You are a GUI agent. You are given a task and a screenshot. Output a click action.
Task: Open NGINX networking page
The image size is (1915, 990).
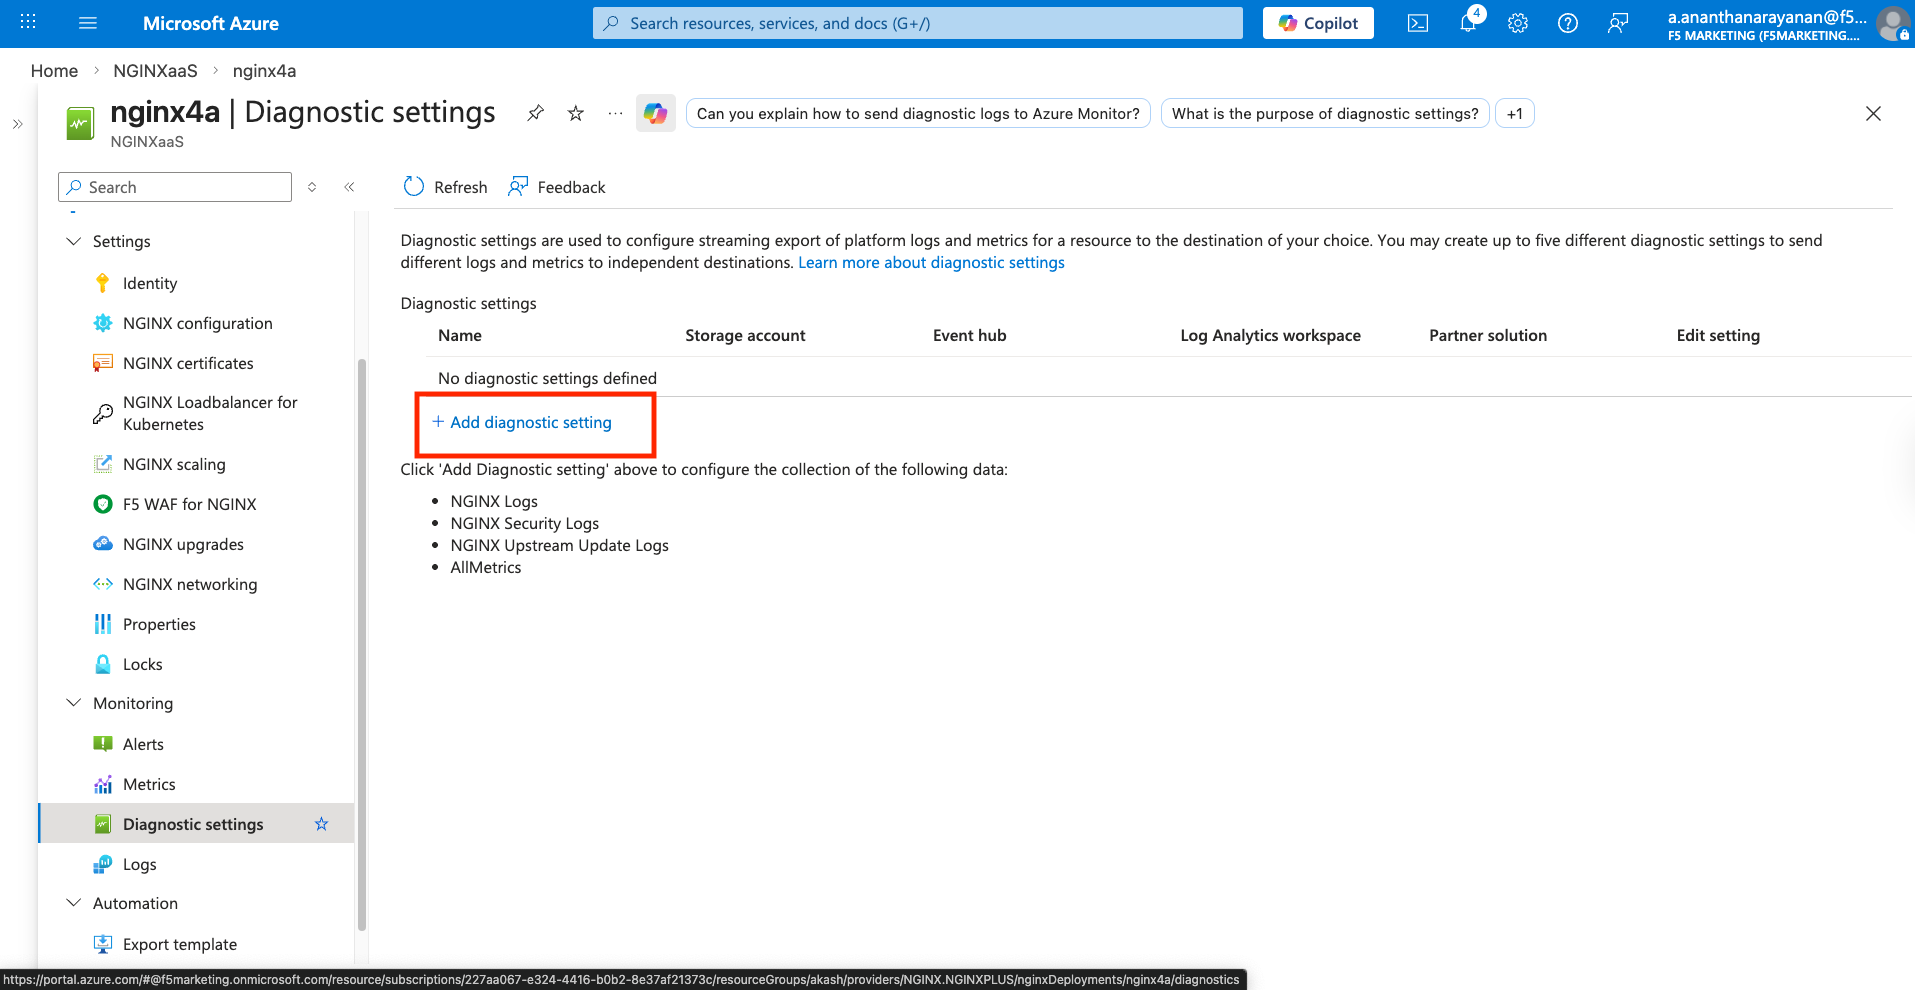pos(190,584)
